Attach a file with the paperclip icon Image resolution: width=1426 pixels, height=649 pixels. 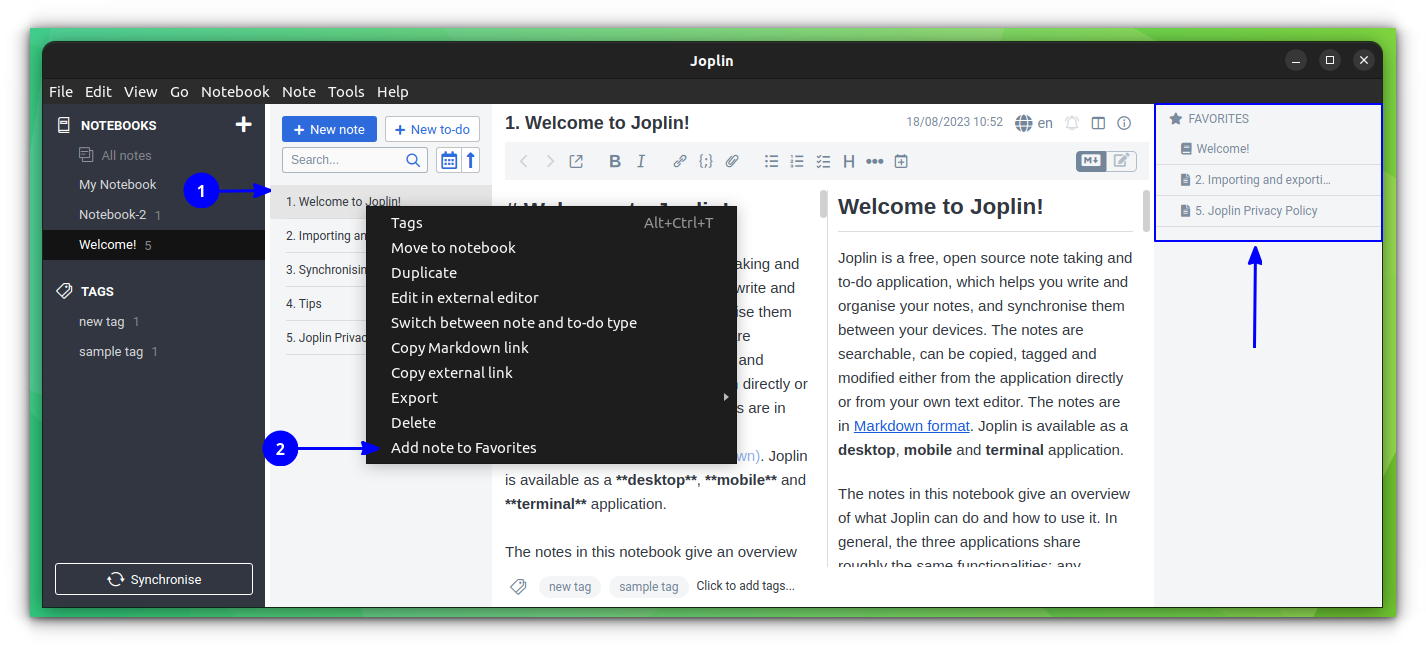732,161
